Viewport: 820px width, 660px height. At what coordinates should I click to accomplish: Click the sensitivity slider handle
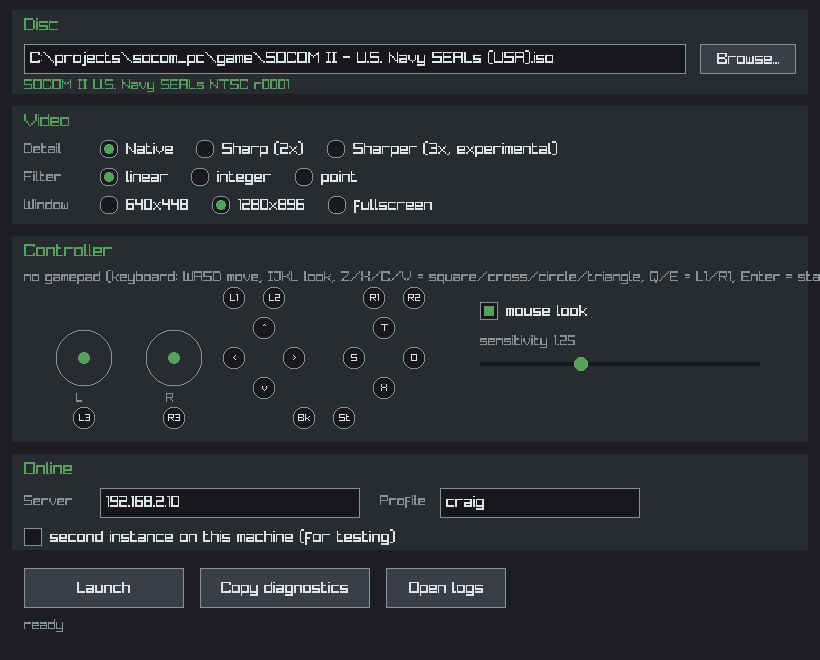580,364
